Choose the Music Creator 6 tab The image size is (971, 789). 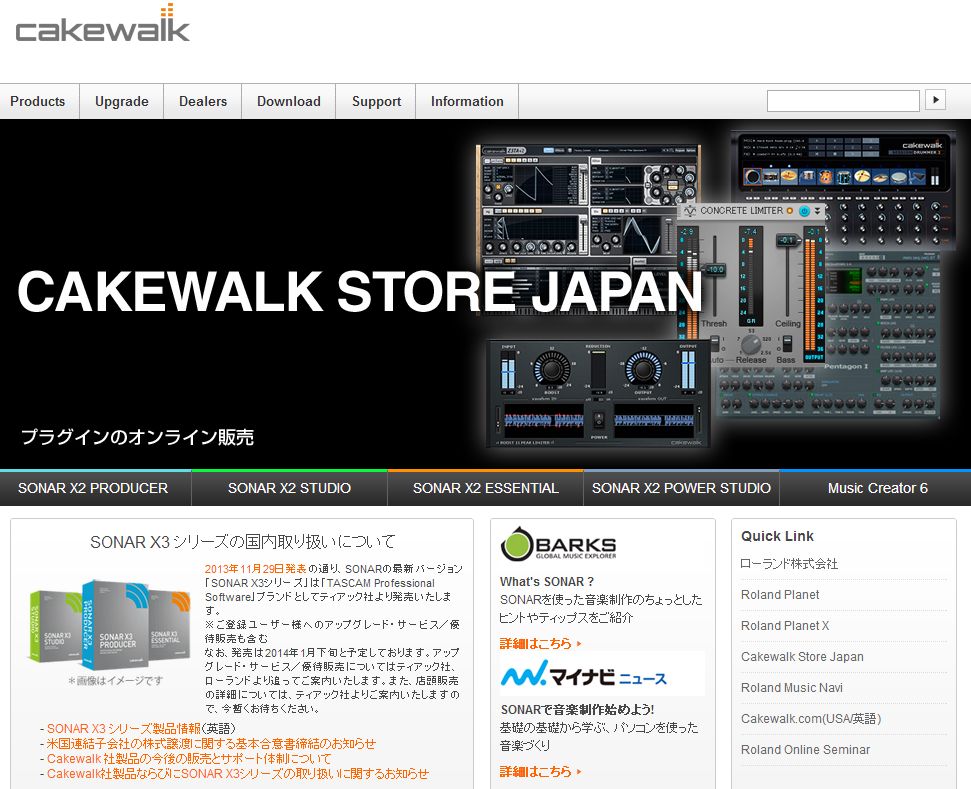click(x=877, y=488)
